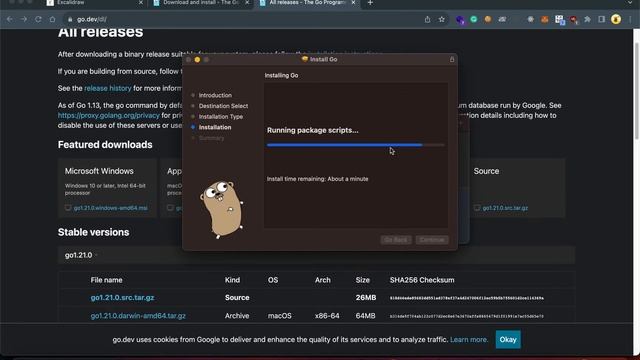Click the go.dev/dl address bar

(245, 19)
